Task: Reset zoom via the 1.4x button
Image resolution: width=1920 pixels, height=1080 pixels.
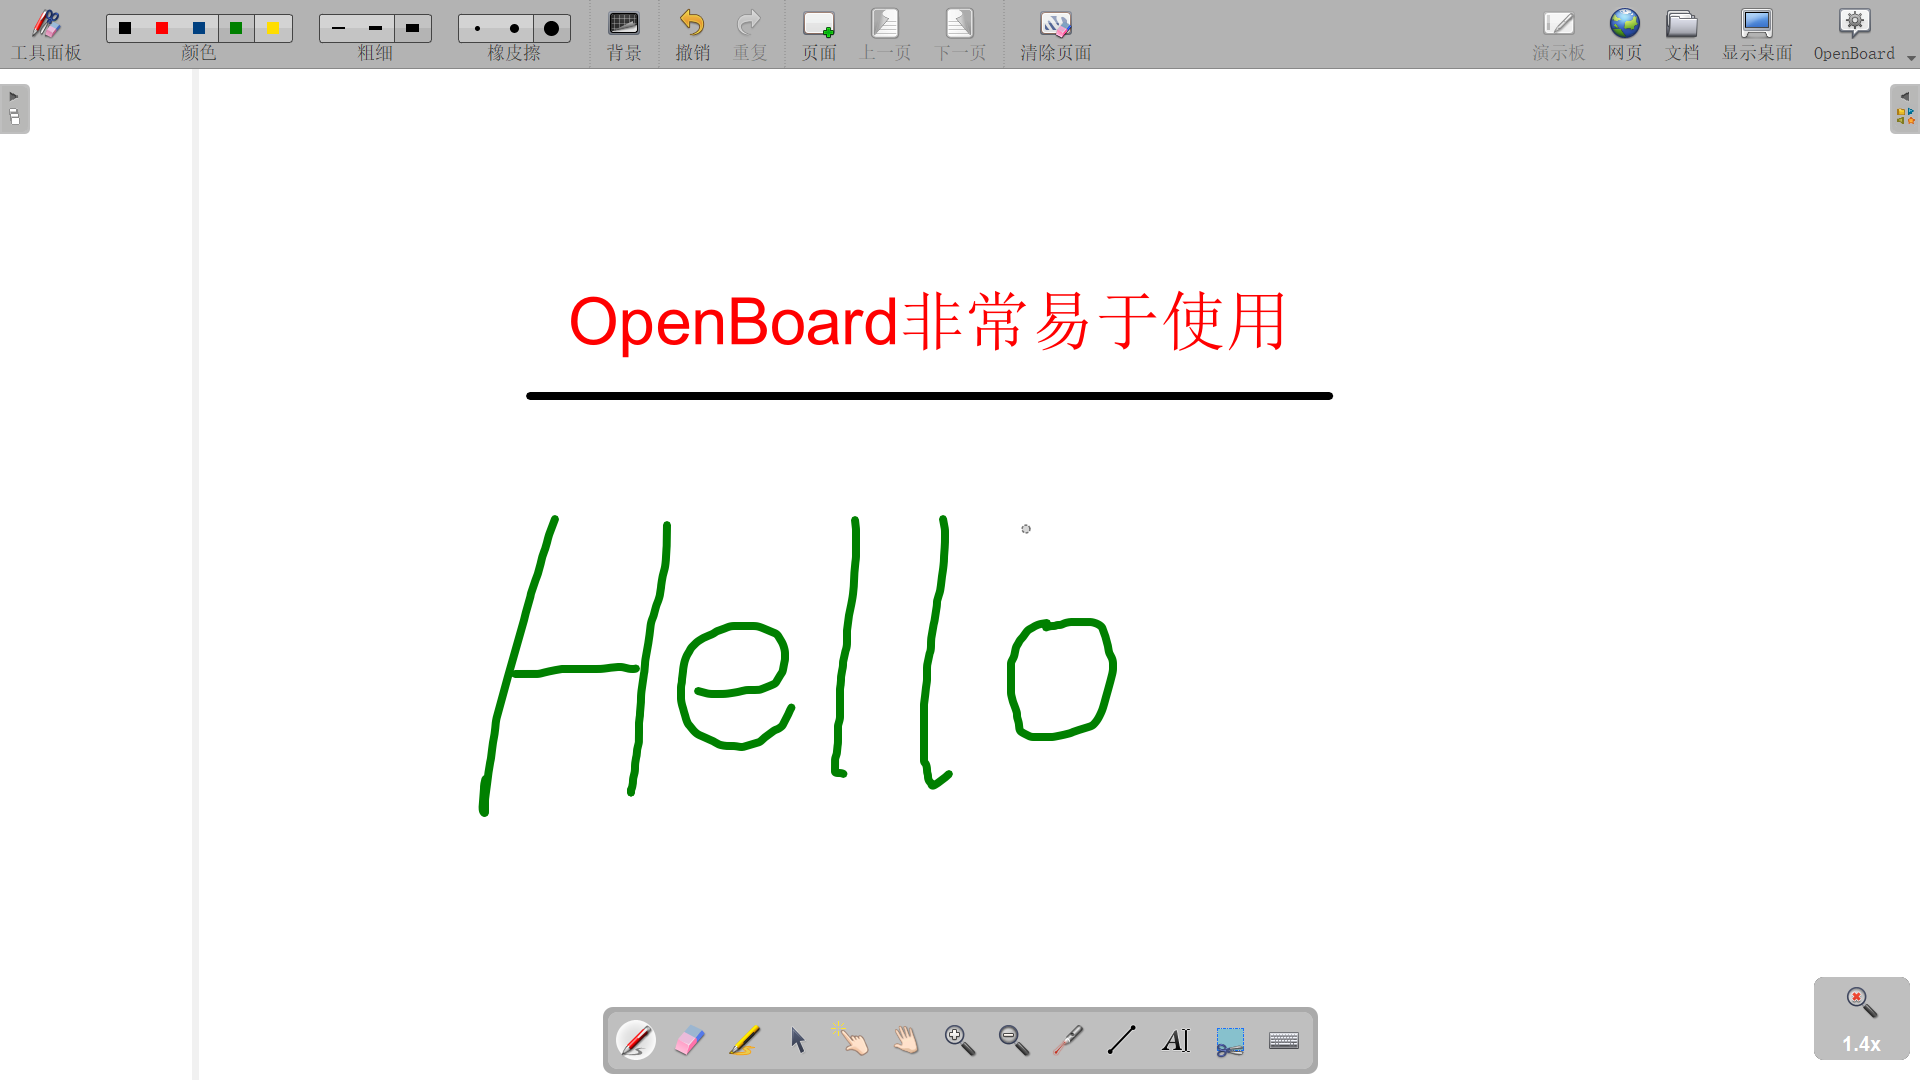Action: [x=1862, y=1018]
